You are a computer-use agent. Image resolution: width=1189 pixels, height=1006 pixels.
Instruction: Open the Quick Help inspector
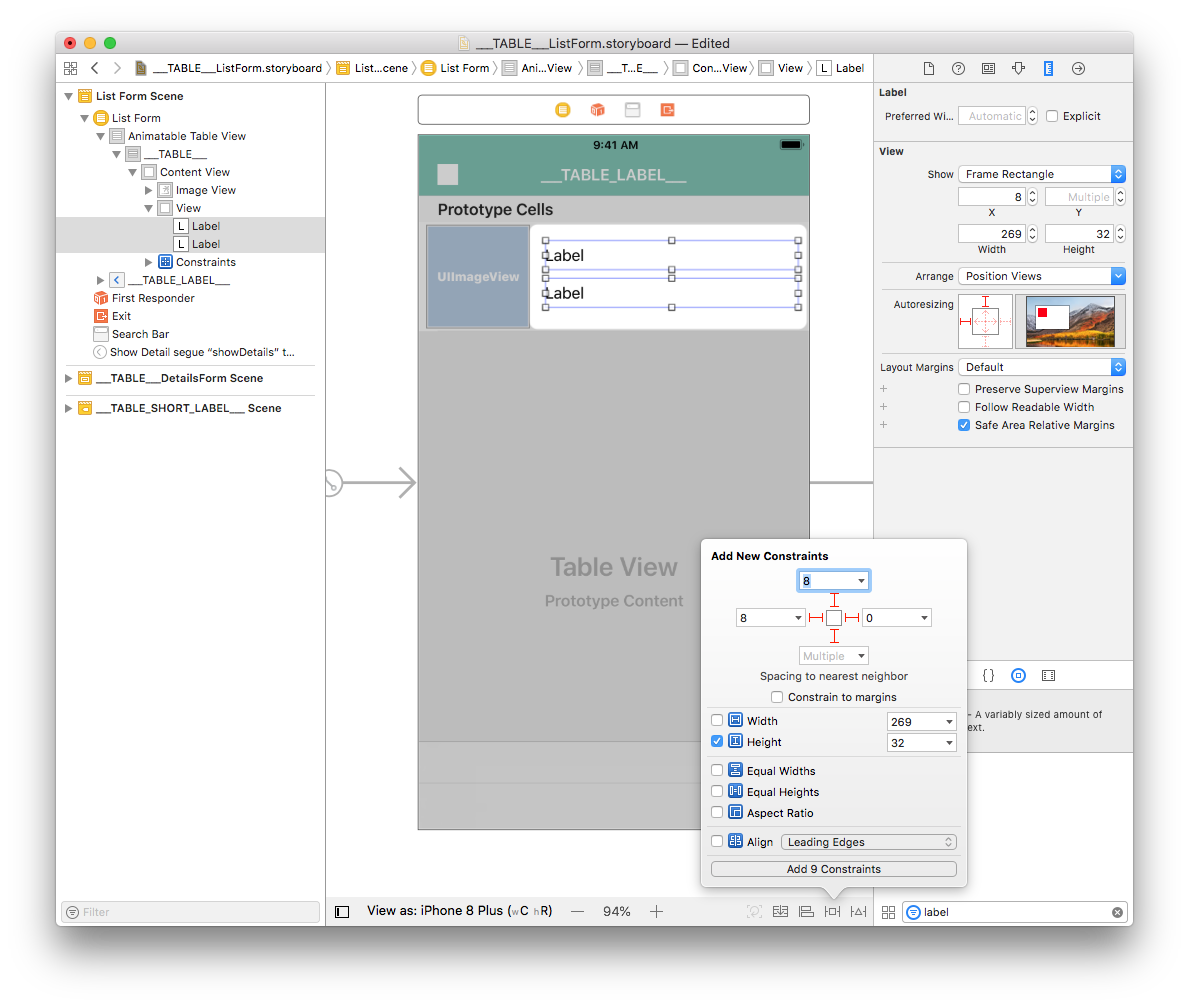pyautogui.click(x=958, y=68)
